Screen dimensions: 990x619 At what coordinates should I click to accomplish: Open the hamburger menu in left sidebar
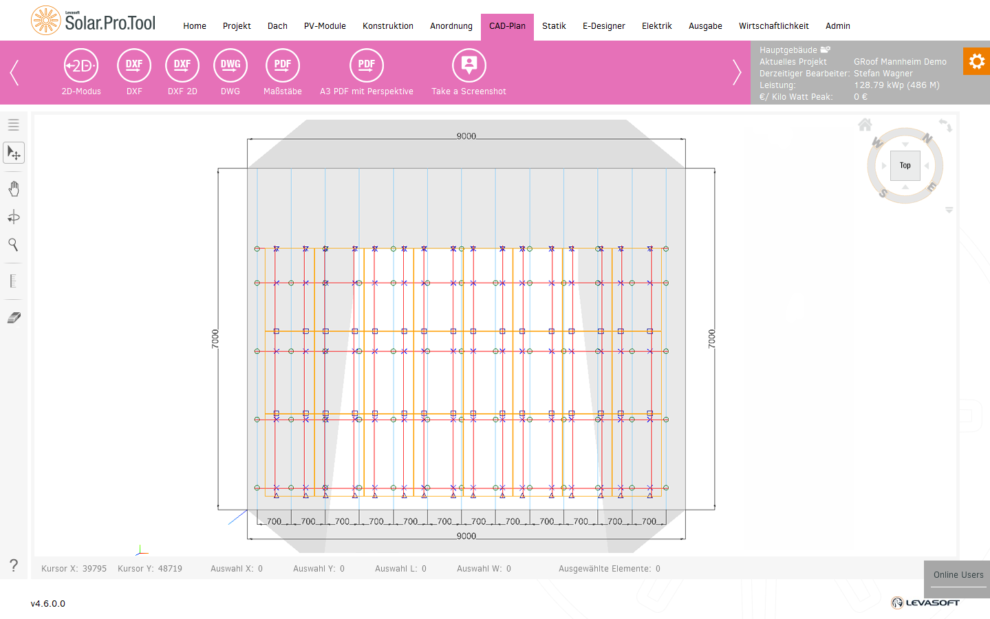pos(14,125)
